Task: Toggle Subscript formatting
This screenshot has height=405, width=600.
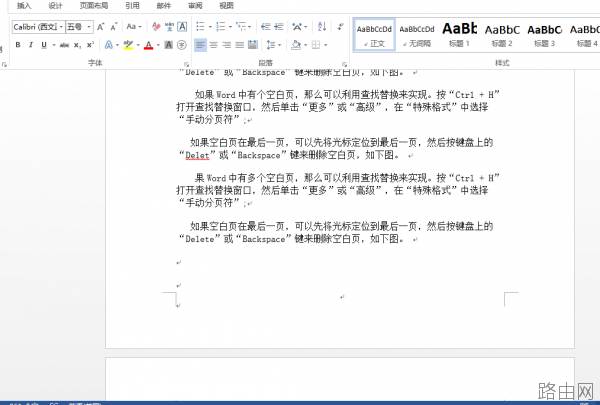Action: 77,45
